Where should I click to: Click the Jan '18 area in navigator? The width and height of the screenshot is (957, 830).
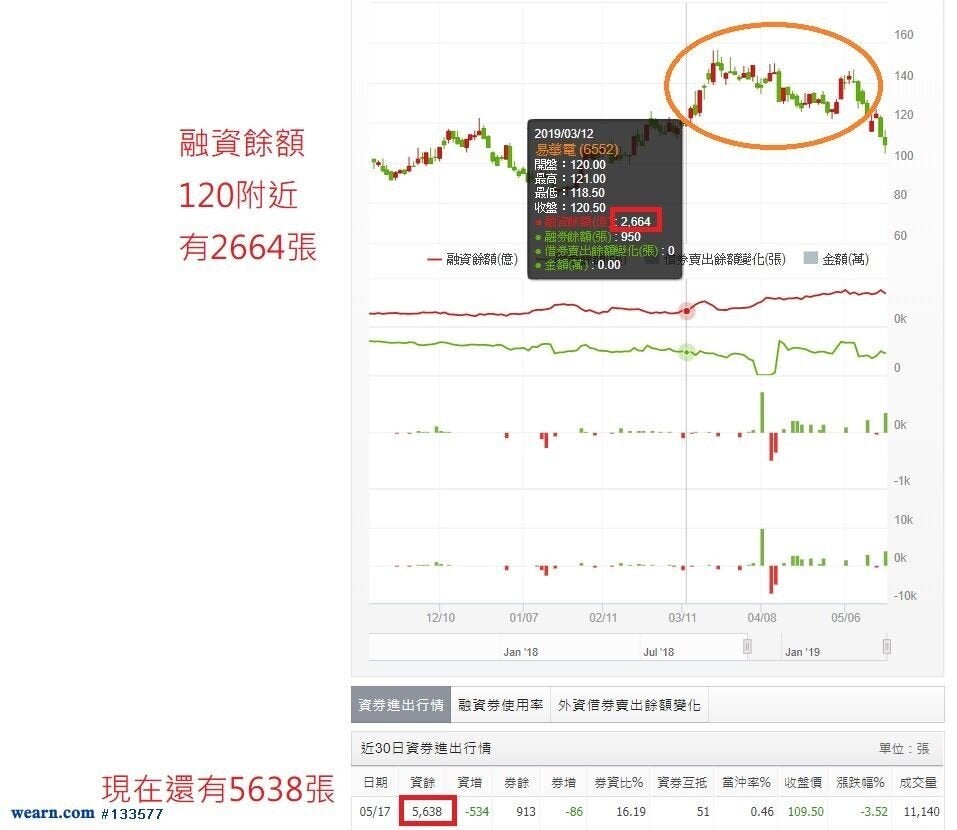coord(521,652)
